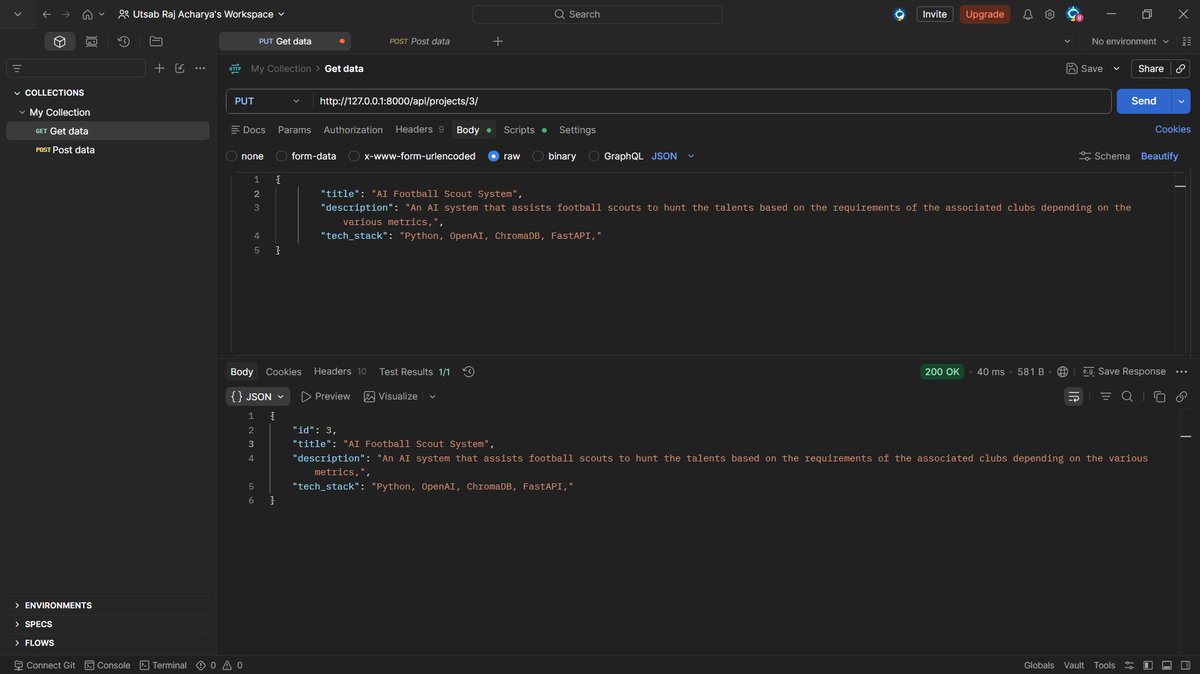This screenshot has height=674, width=1200.
Task: Open the History clock icon in sidebar
Action: coord(124,41)
